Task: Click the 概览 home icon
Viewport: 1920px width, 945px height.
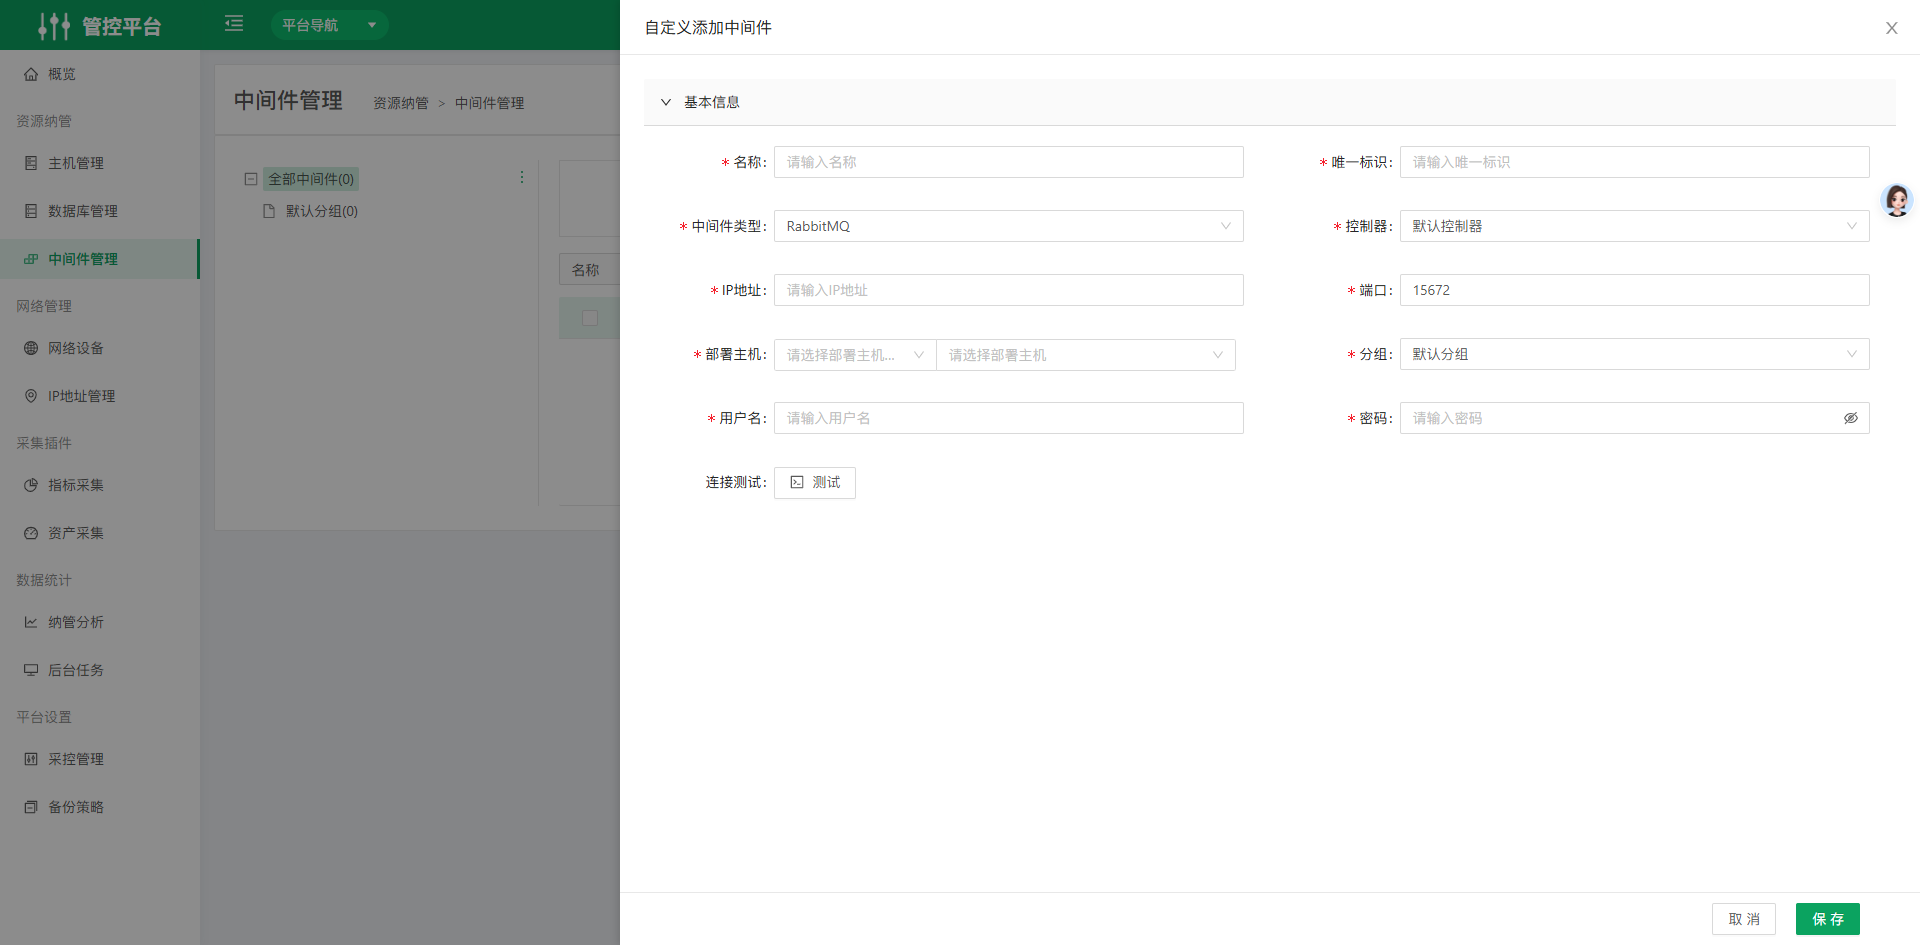Action: click(x=31, y=74)
